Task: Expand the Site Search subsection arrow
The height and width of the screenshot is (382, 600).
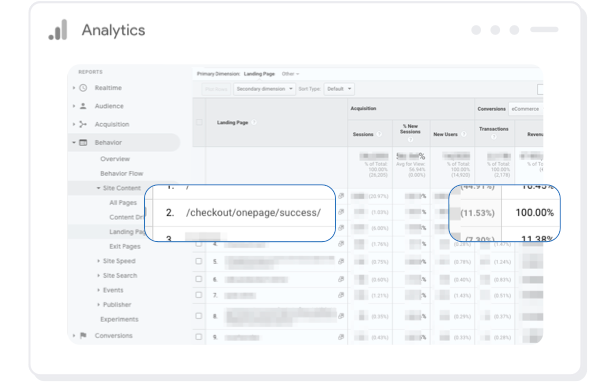Action: coord(98,275)
